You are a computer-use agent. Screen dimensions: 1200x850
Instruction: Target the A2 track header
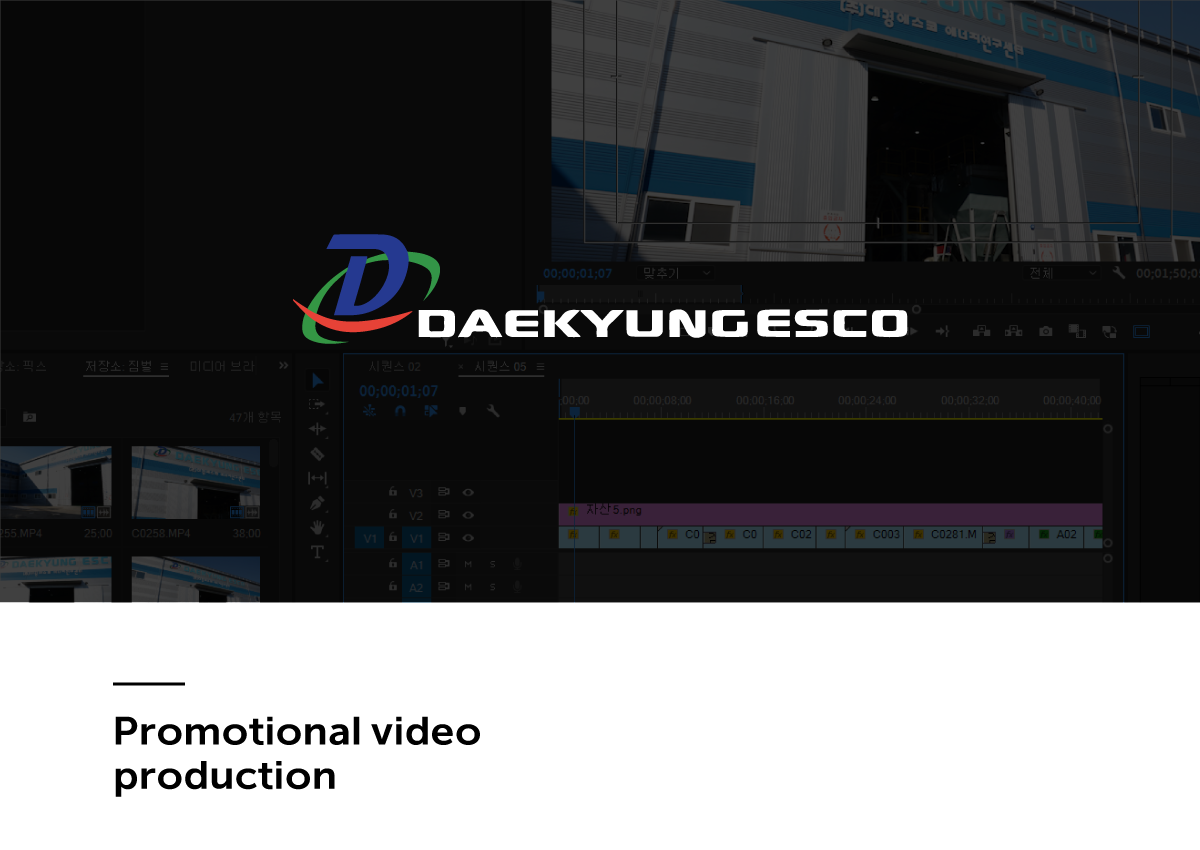coord(416,587)
